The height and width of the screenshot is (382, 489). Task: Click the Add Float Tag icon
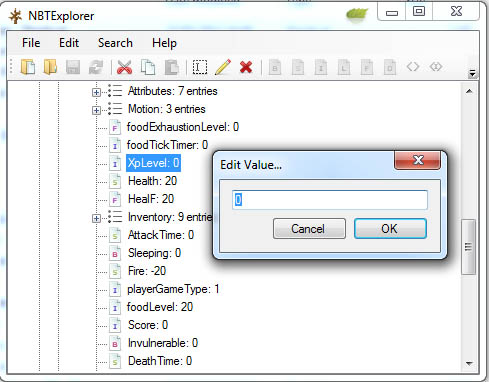click(x=367, y=67)
